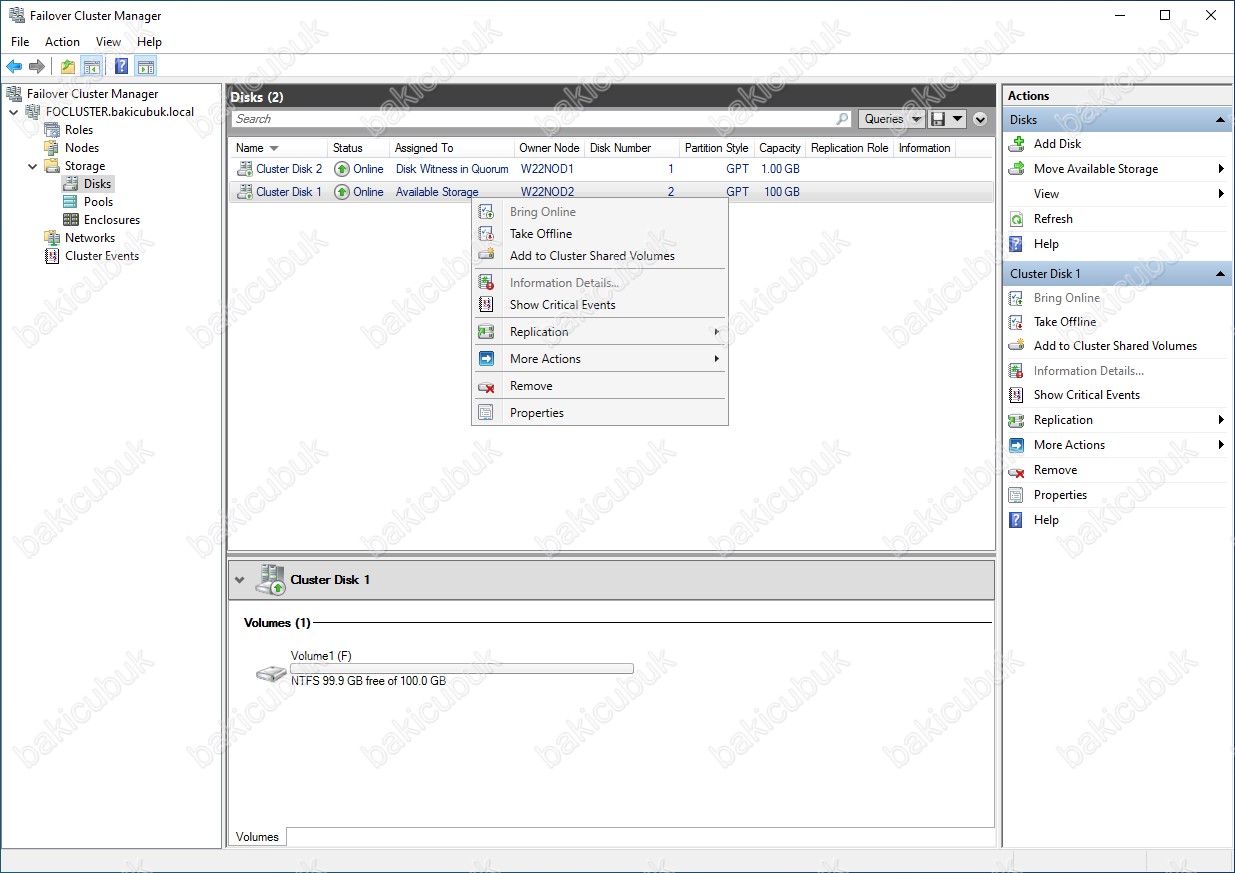Click the round expand chevron beside the search bar
The image size is (1235, 873).
pos(980,119)
